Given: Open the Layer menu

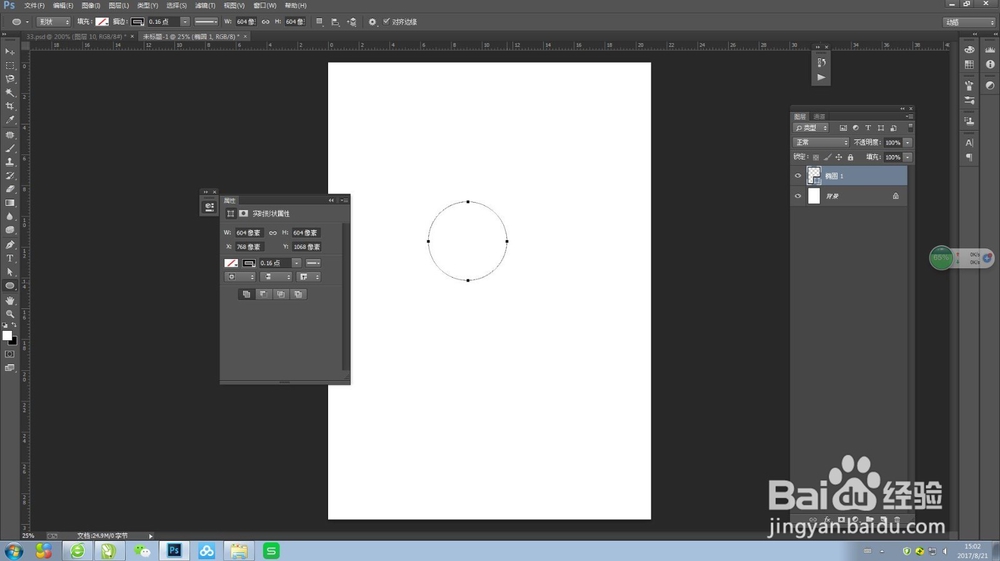Looking at the screenshot, I should tap(119, 5).
